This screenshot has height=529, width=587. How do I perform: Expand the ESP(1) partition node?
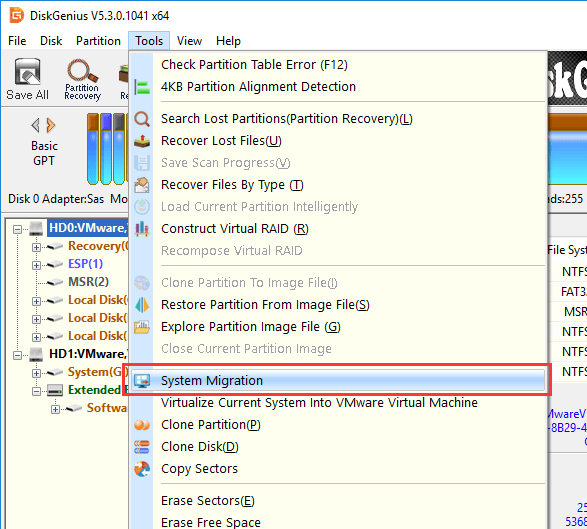(x=36, y=265)
